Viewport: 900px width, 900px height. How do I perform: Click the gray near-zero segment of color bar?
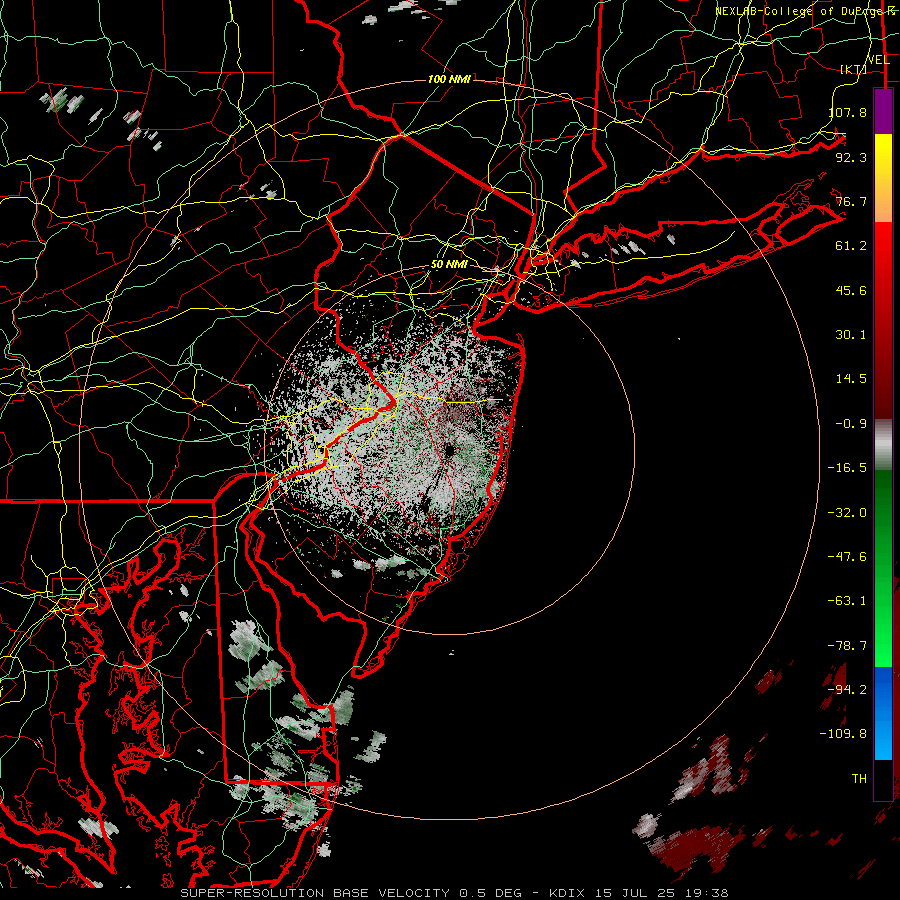click(x=883, y=445)
